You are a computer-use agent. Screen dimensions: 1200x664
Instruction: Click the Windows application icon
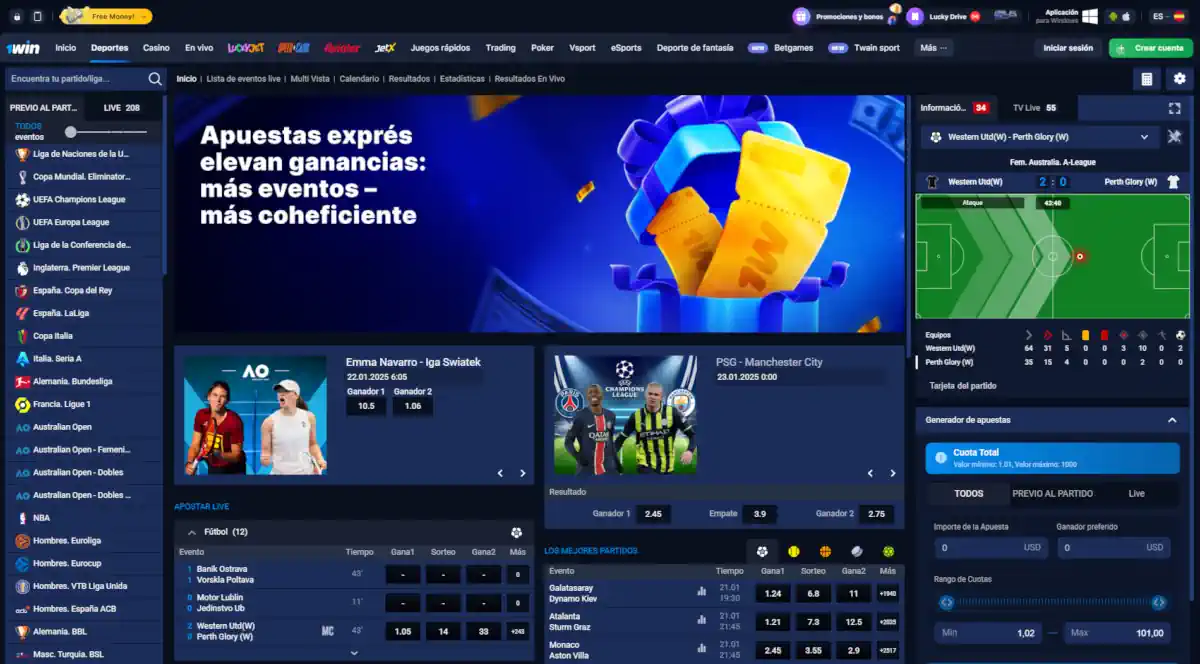(1089, 16)
